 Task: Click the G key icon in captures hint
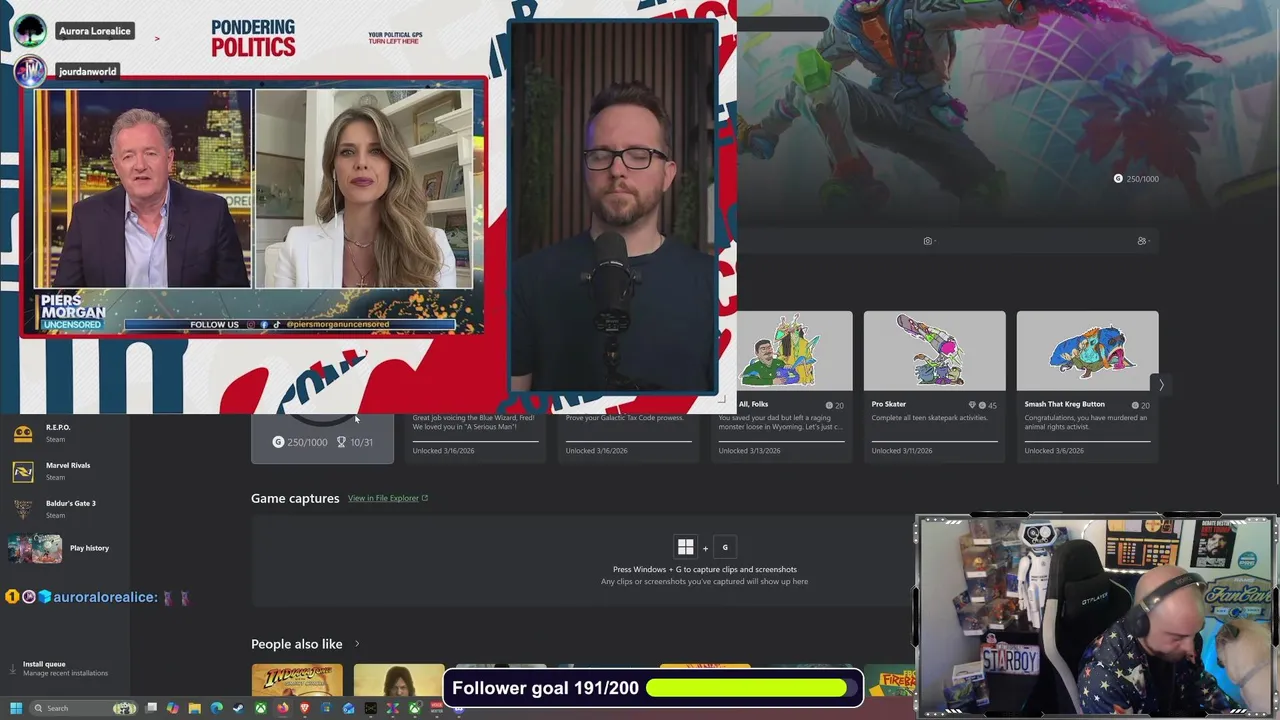(725, 547)
